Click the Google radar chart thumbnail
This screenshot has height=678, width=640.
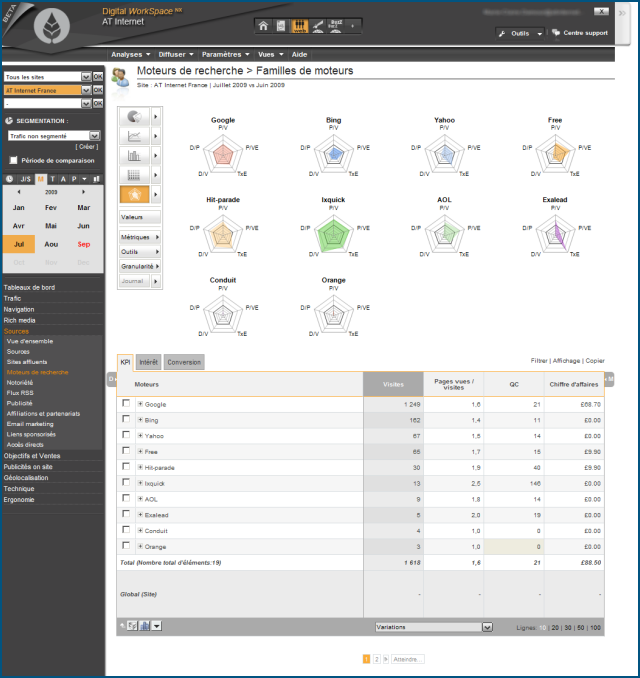click(223, 154)
